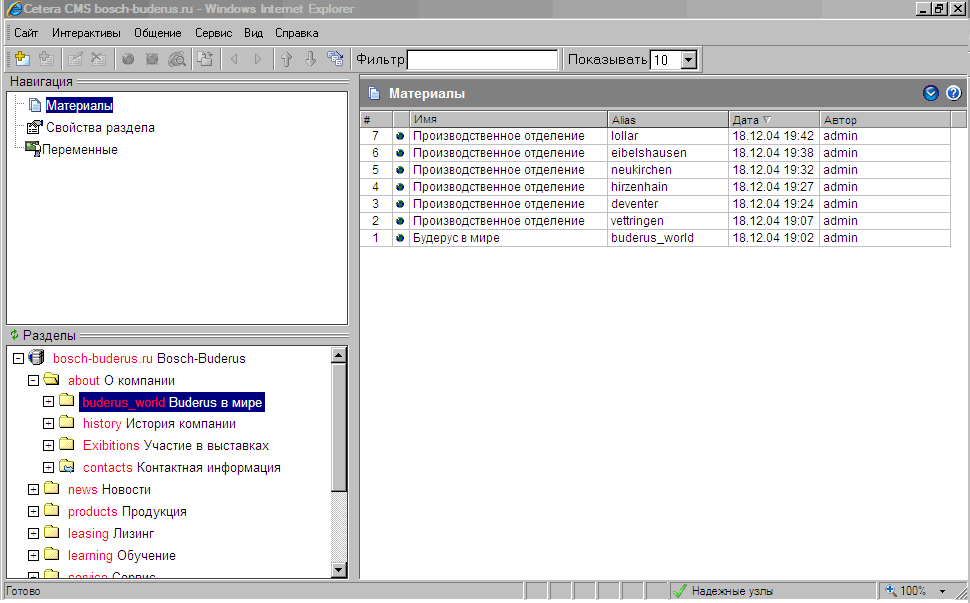The width and height of the screenshot is (970, 603).
Task: Click the blue chevron icon in Материалы header
Action: (x=931, y=93)
